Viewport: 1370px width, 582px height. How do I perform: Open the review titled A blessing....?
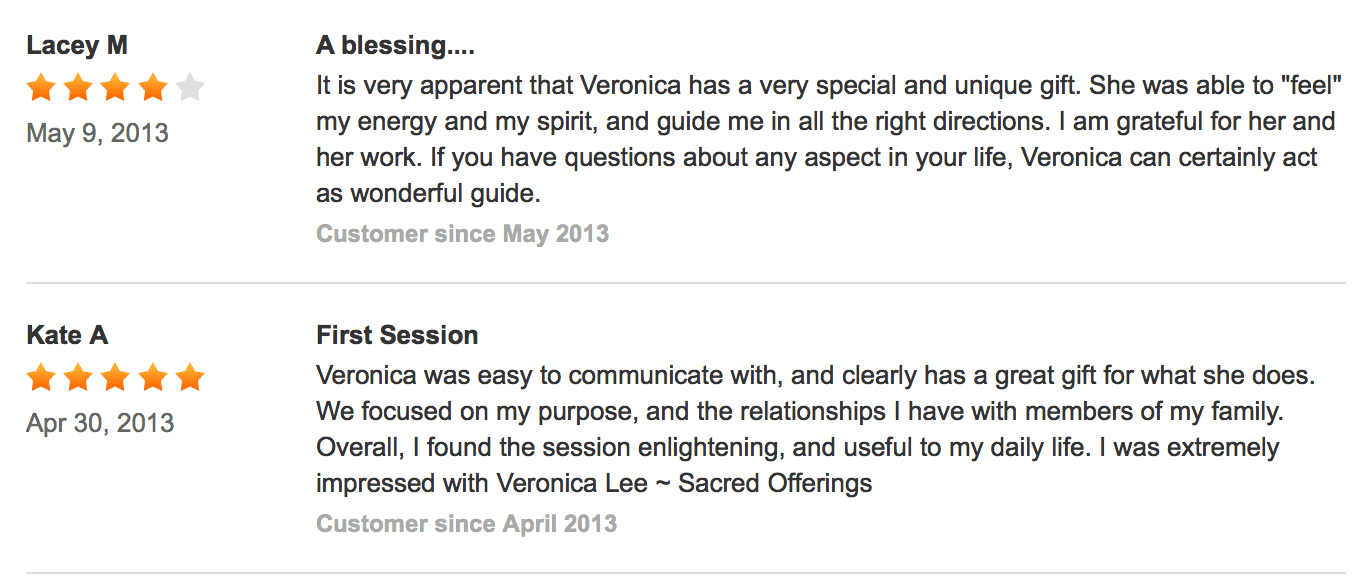tap(395, 45)
